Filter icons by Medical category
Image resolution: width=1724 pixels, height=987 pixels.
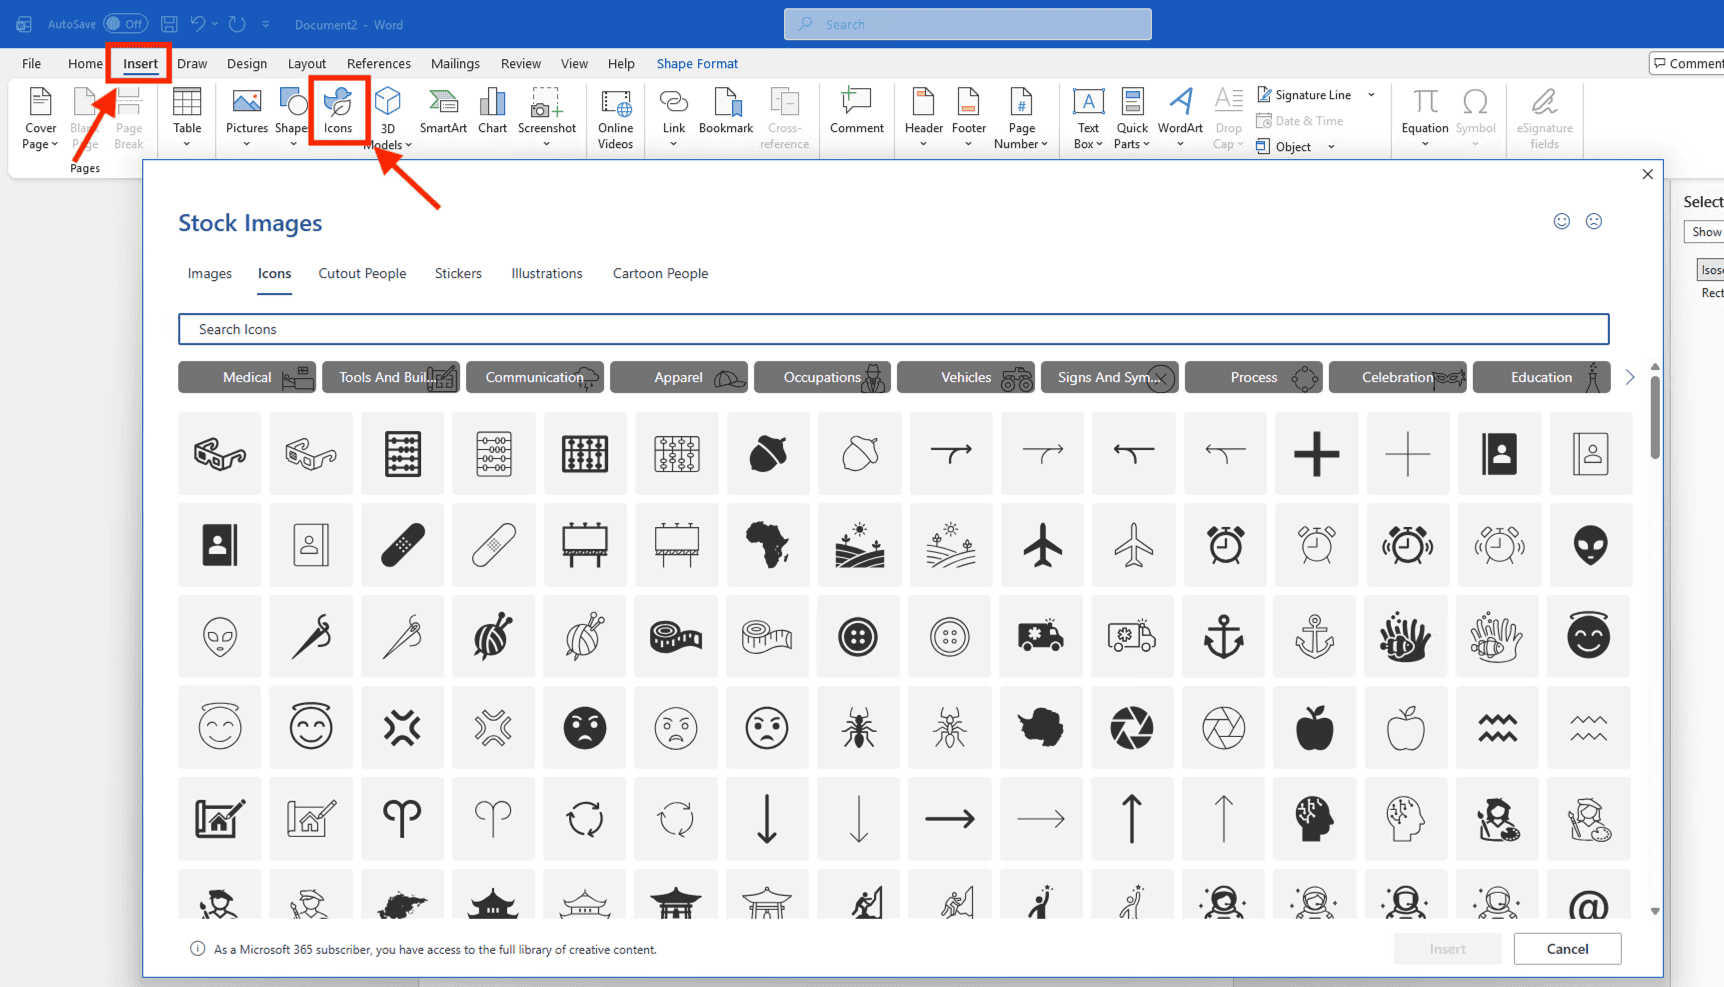click(247, 377)
